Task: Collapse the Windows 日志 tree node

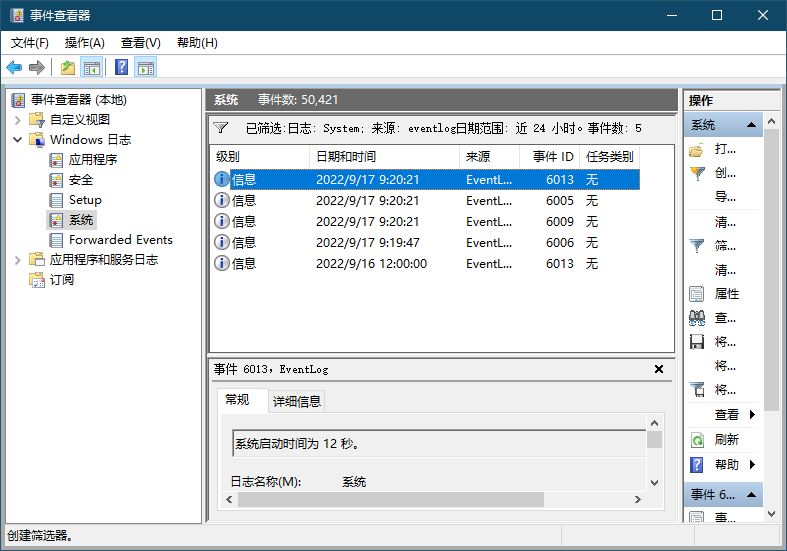Action: tap(18, 140)
